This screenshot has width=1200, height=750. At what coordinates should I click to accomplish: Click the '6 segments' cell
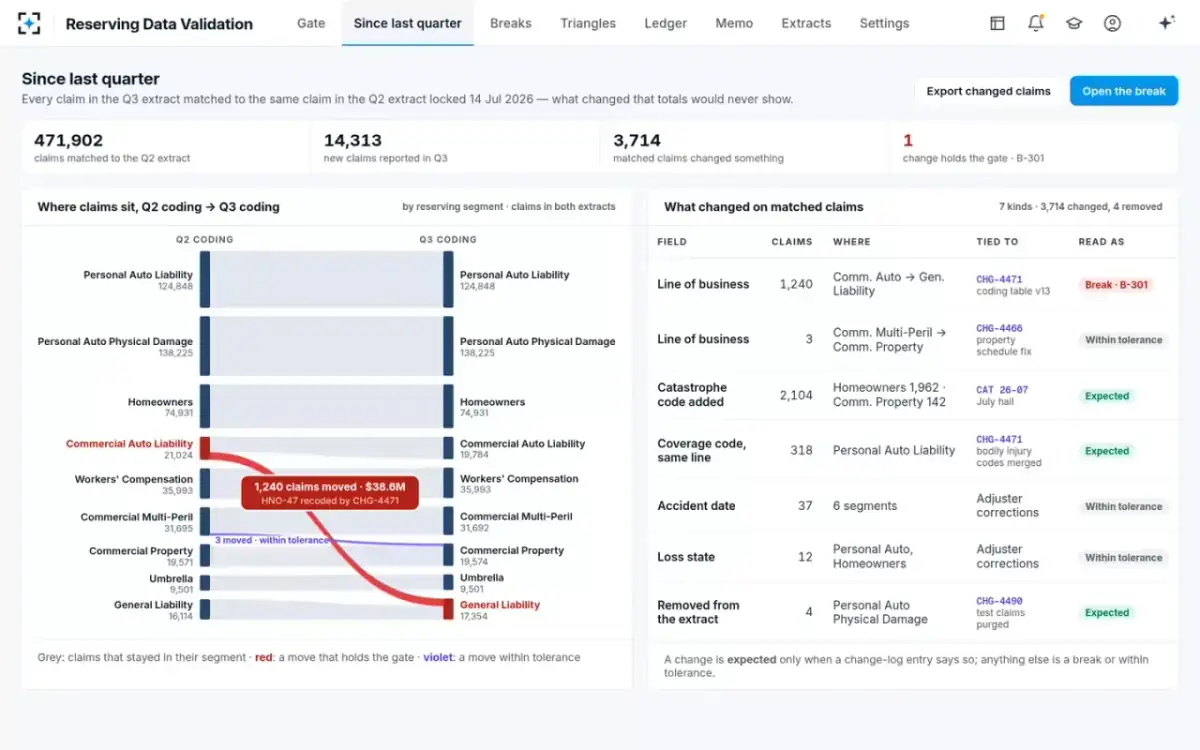(x=865, y=506)
